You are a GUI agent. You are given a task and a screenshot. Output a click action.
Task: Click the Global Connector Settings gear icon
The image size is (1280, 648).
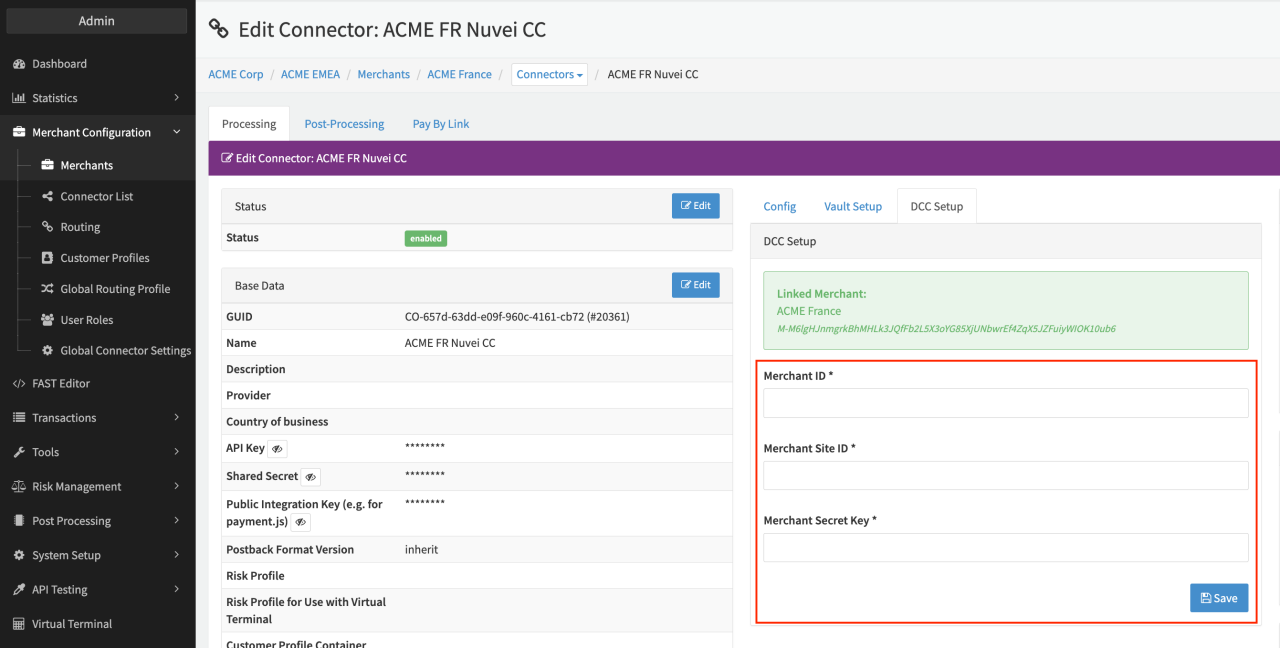pyautogui.click(x=47, y=351)
